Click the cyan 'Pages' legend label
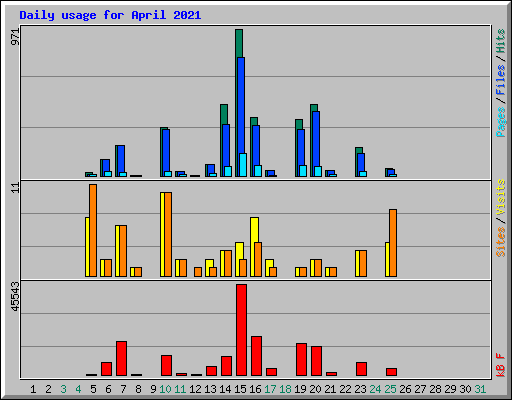The height and width of the screenshot is (400, 512). 500,122
